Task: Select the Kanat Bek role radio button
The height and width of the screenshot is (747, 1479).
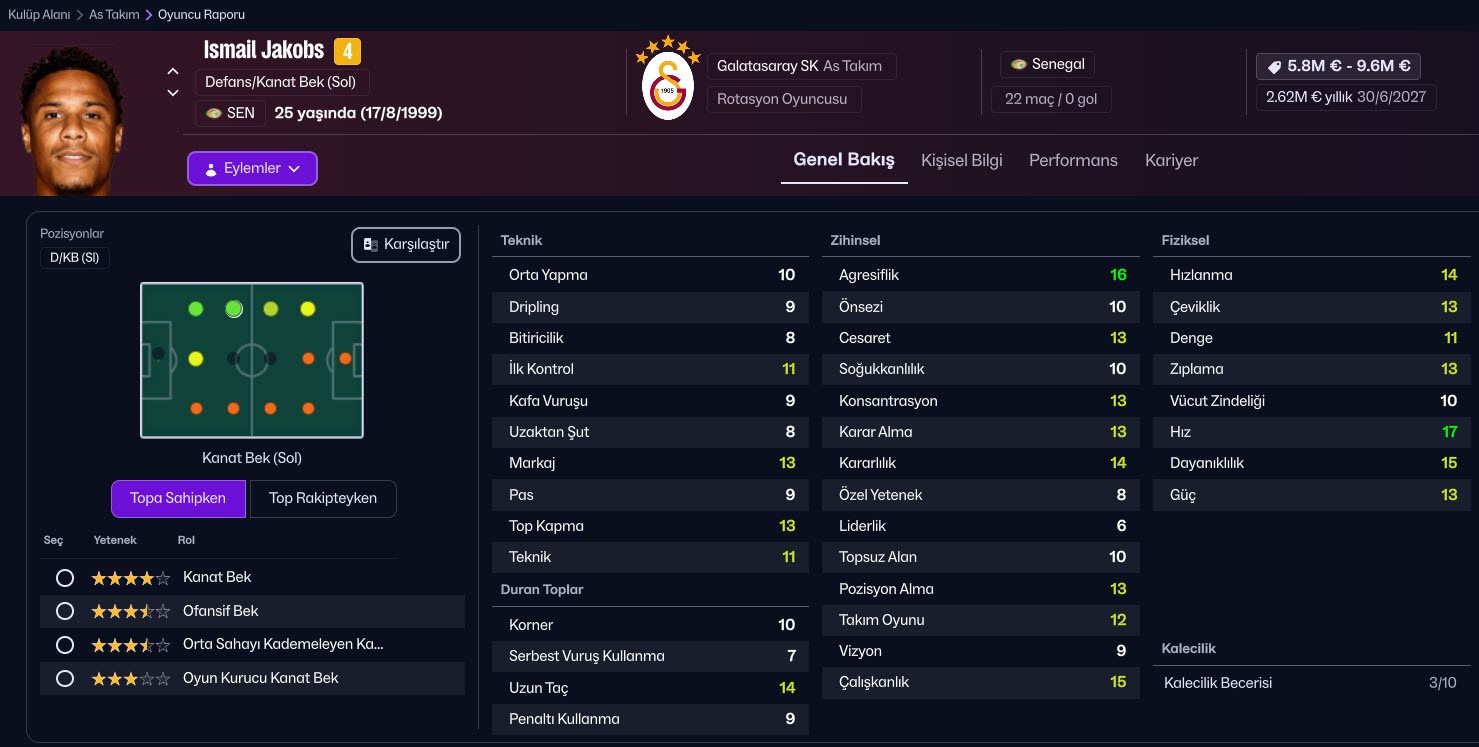Action: click(65, 578)
